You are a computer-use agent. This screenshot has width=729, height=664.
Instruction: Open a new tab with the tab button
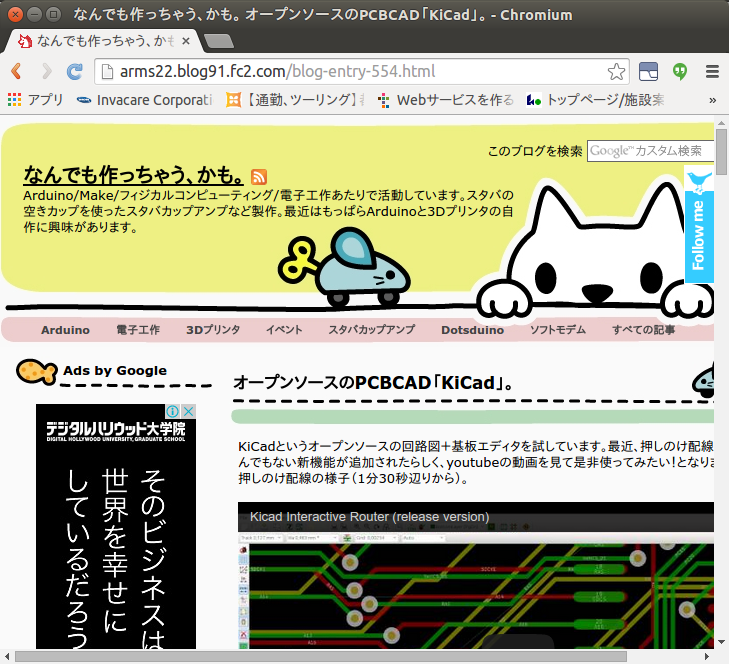[x=219, y=41]
